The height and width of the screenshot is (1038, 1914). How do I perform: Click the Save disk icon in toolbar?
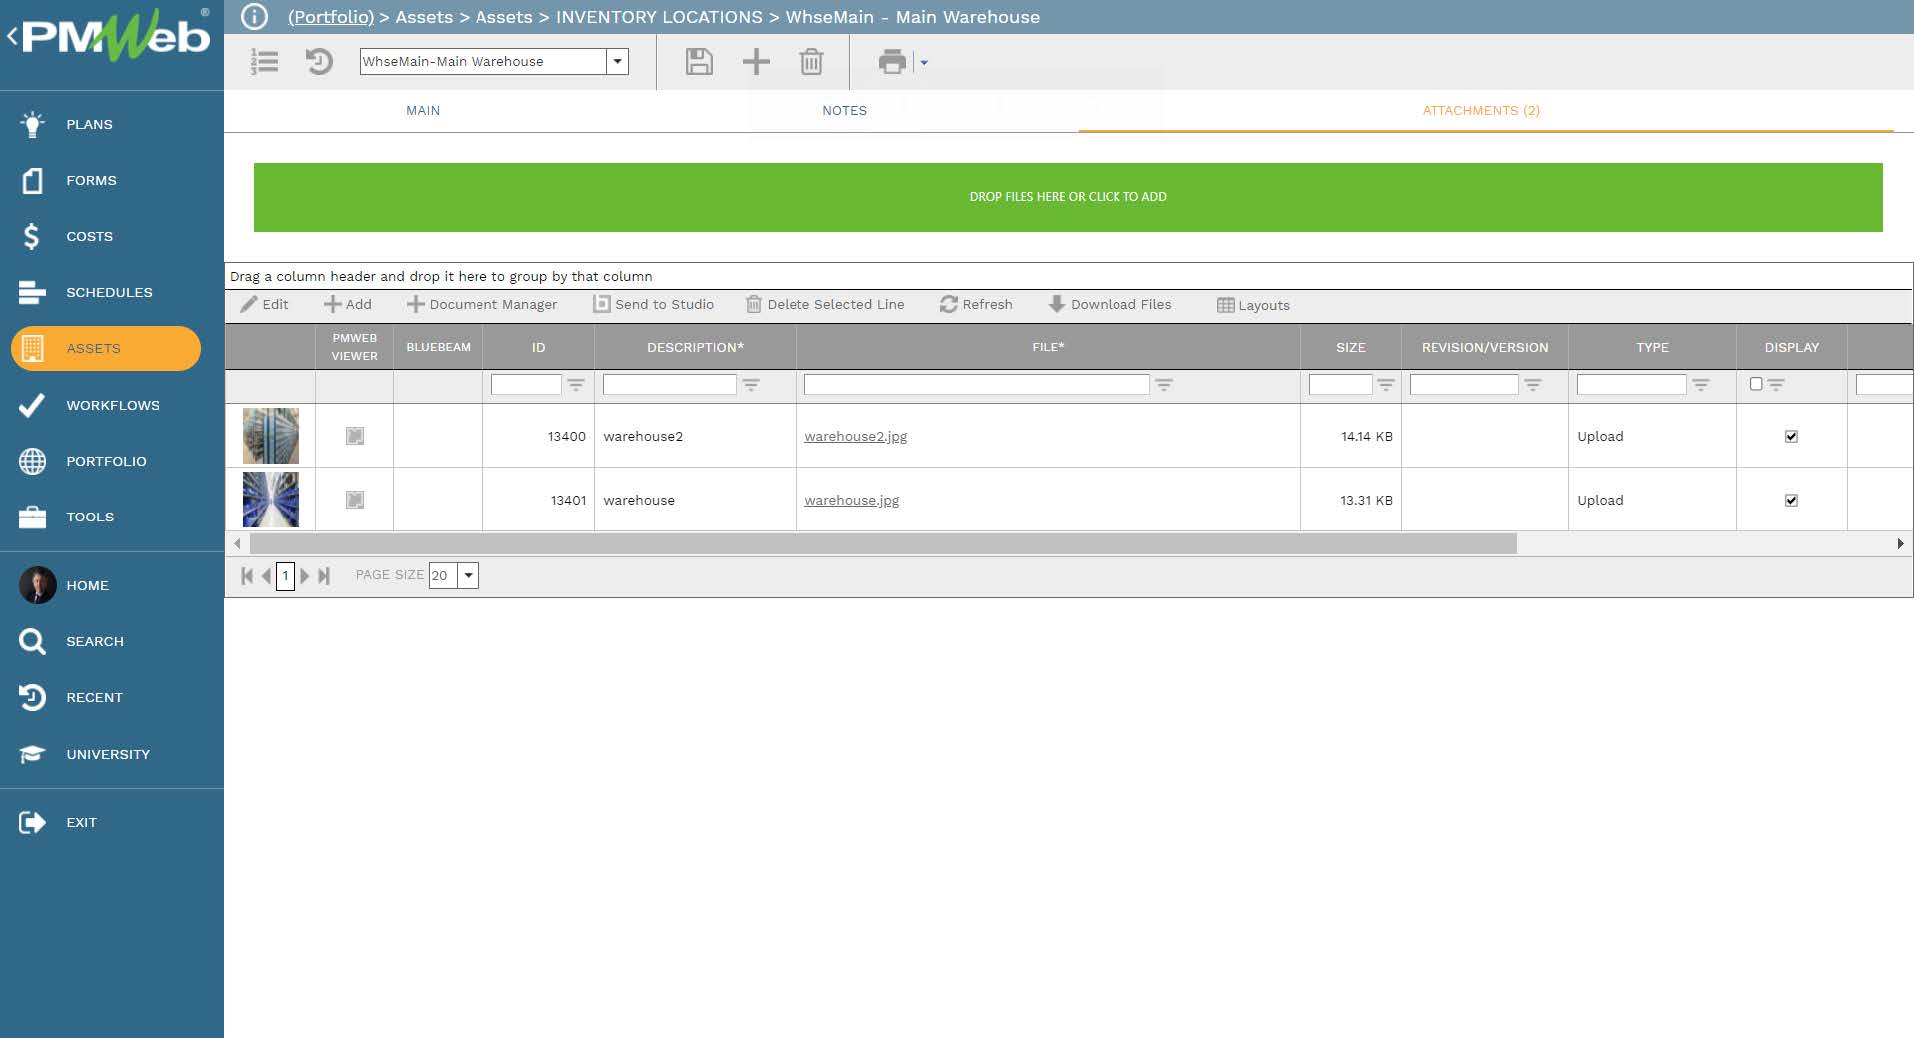click(699, 62)
